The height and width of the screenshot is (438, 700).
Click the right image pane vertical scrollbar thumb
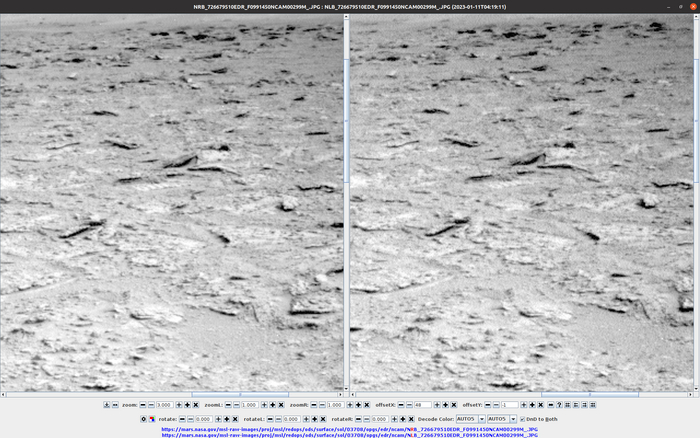696,121
